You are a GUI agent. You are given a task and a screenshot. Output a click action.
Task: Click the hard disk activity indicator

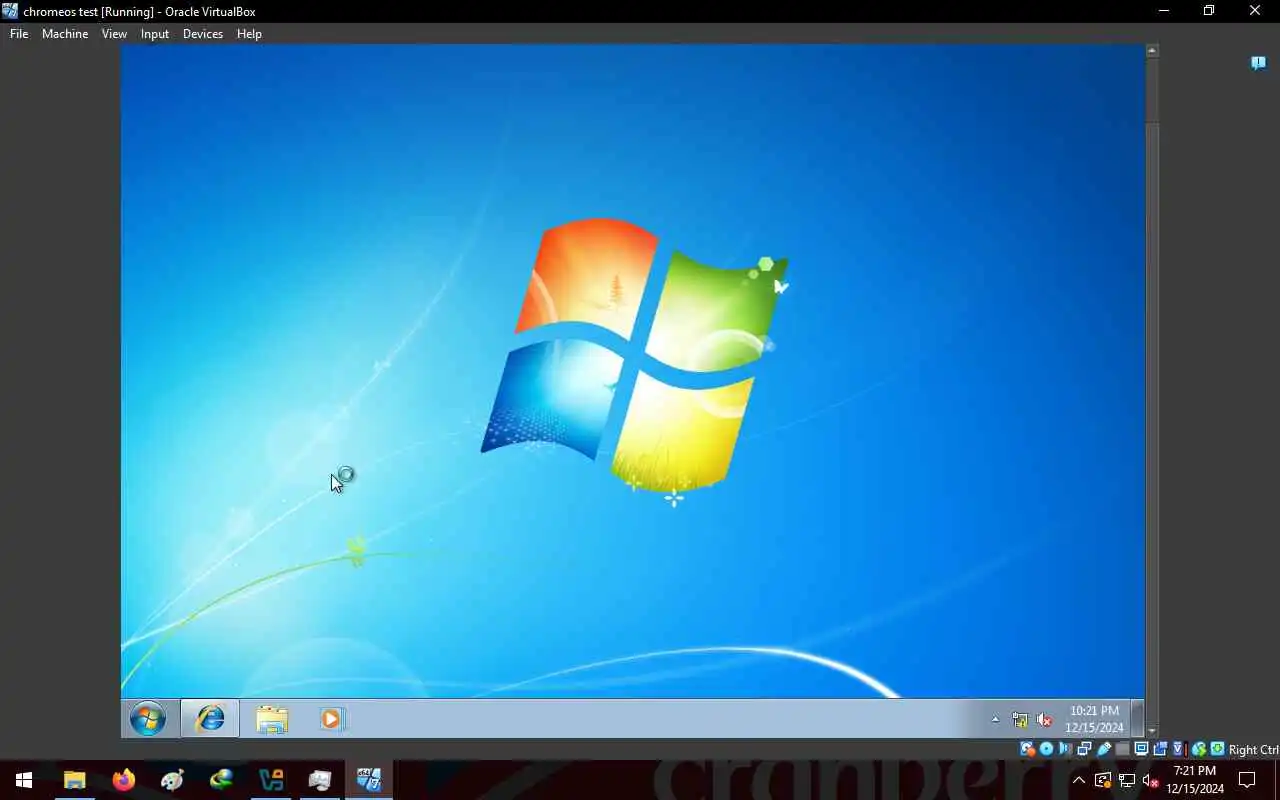pos(1027,749)
